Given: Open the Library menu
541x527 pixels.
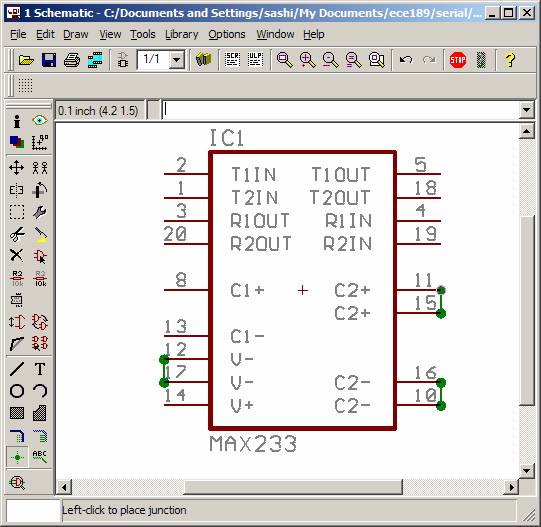Looking at the screenshot, I should pyautogui.click(x=181, y=35).
